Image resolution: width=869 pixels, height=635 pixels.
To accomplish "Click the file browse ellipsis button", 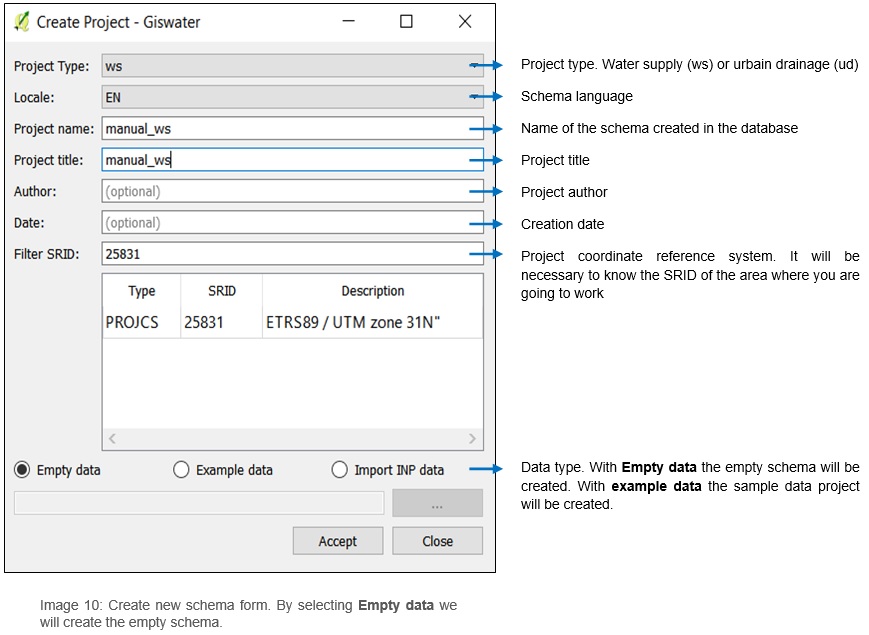I will [437, 504].
